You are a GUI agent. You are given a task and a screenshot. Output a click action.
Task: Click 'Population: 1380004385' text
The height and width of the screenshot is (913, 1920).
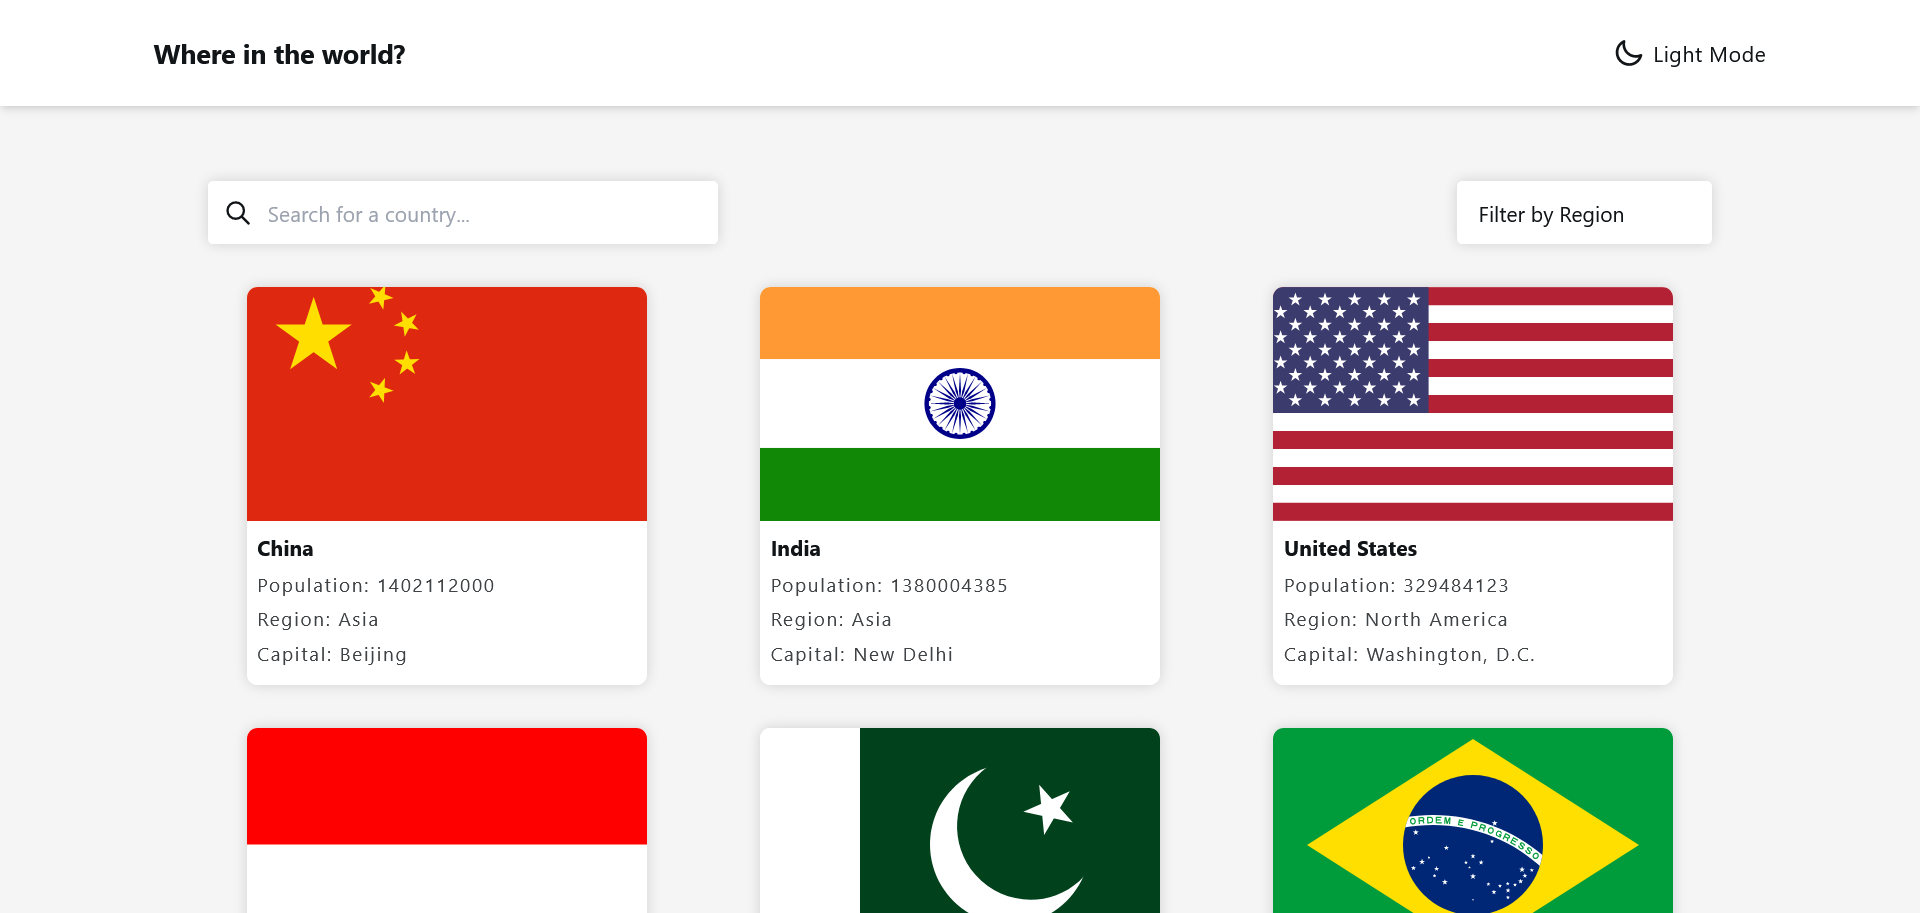[x=889, y=586]
